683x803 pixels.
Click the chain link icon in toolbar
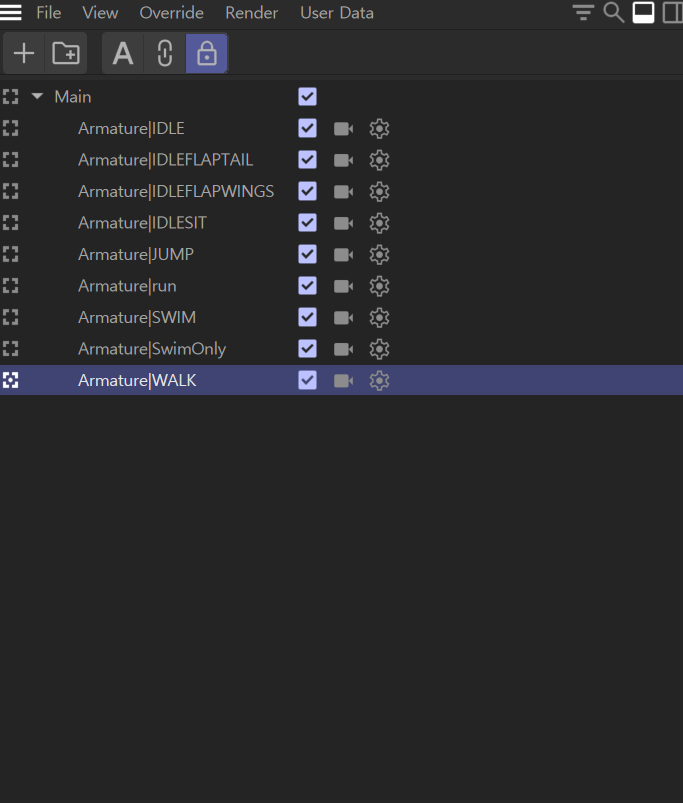pyautogui.click(x=165, y=54)
